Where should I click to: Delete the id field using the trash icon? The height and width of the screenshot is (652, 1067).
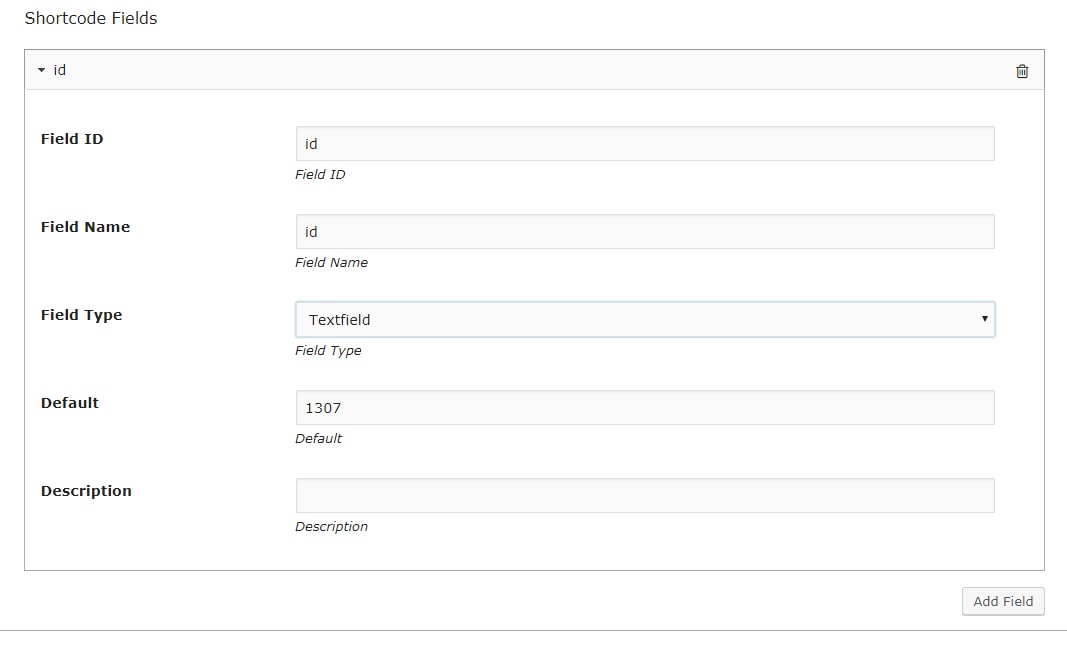tap(1022, 70)
